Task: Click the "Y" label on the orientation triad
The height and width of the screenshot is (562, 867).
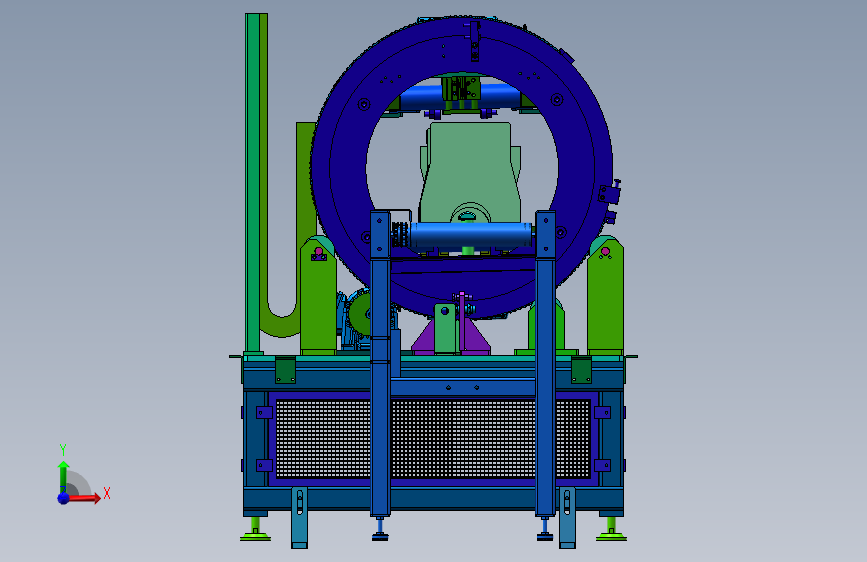Action: pyautogui.click(x=63, y=449)
